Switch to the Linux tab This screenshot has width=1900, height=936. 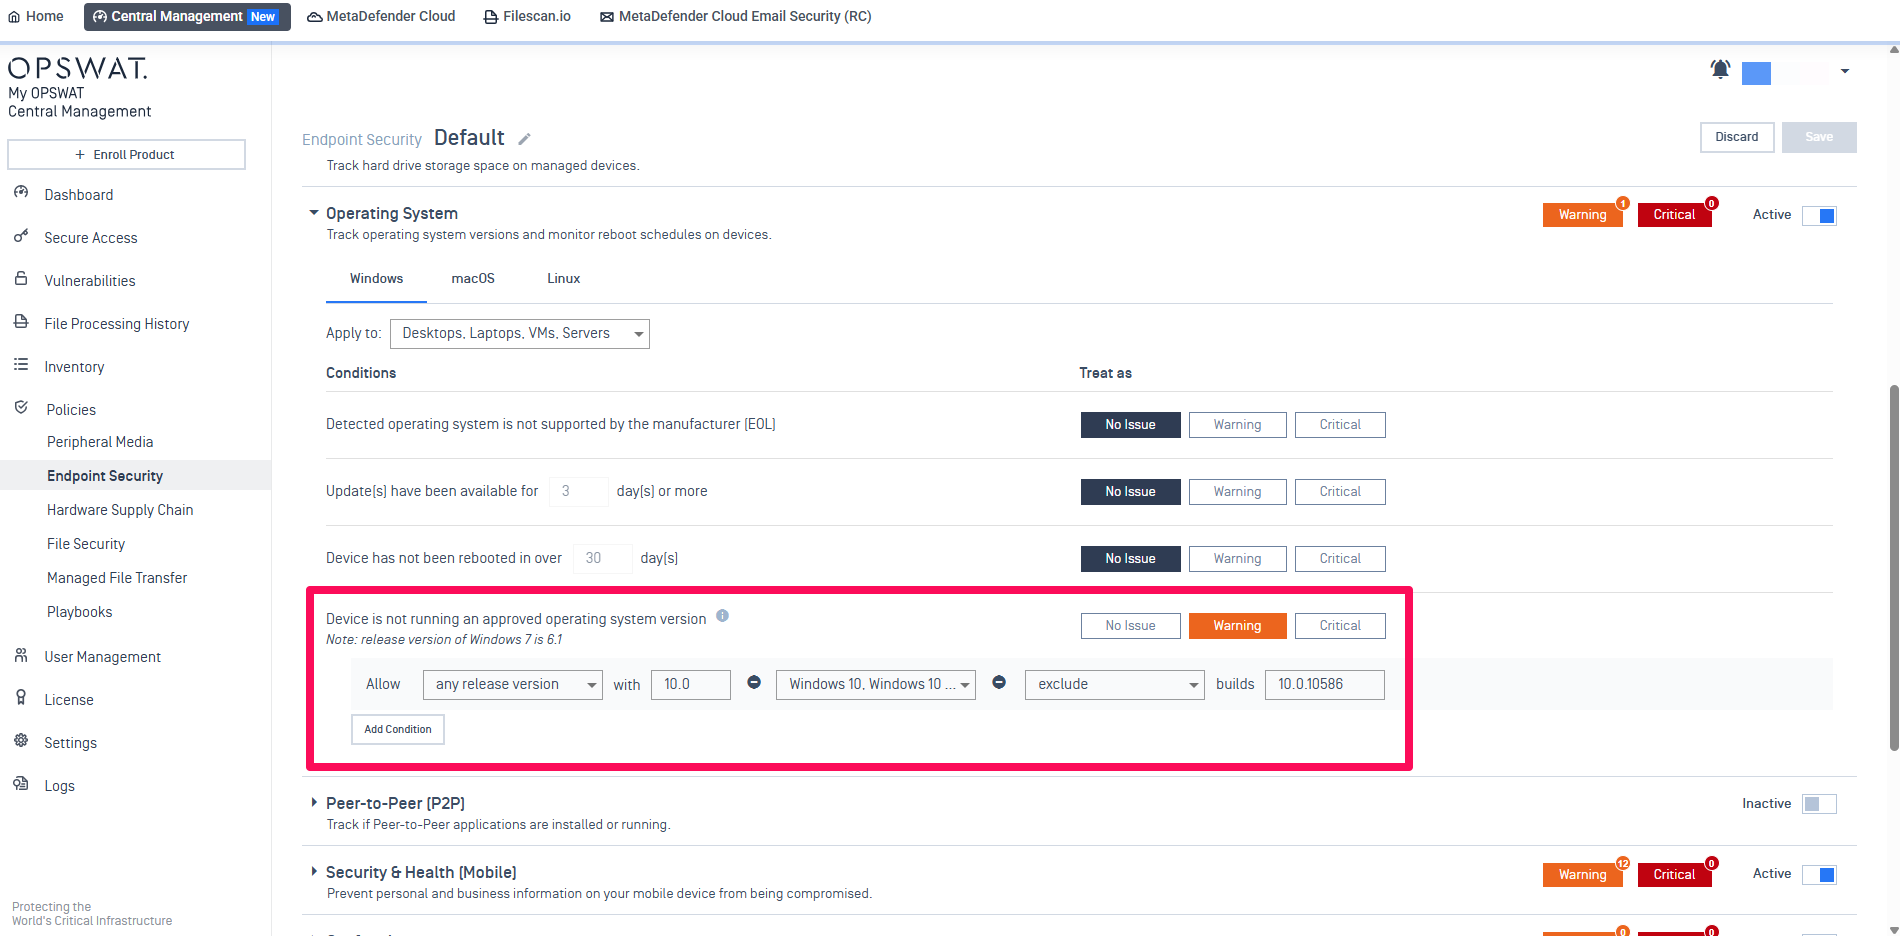coord(563,279)
